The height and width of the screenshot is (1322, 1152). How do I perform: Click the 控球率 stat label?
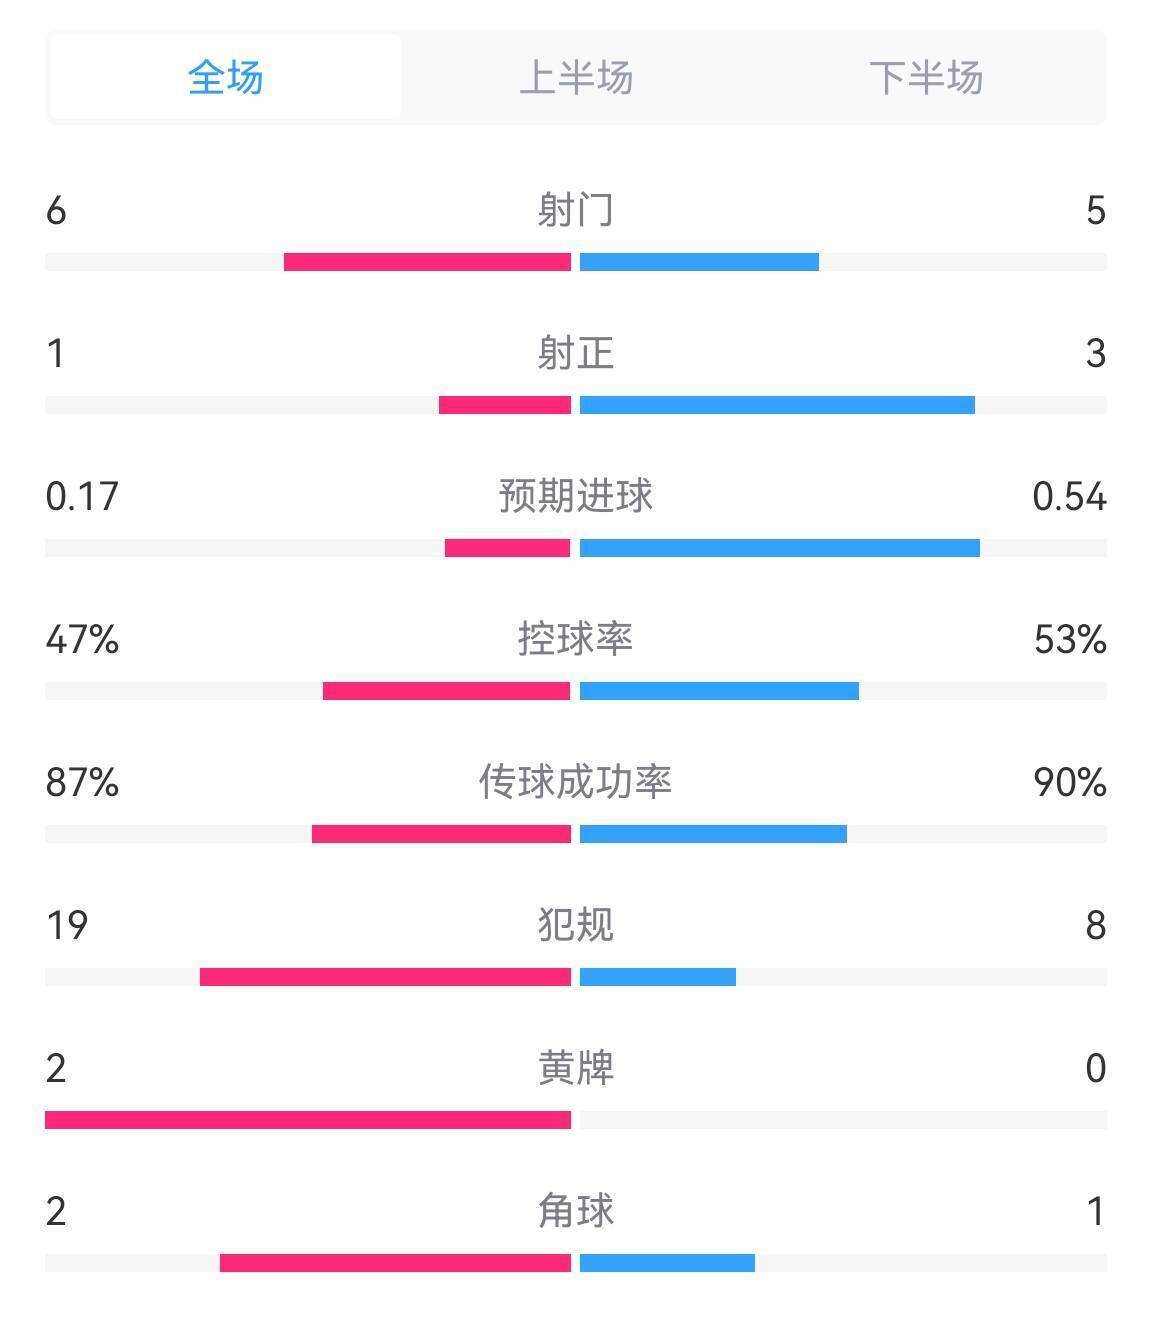pyautogui.click(x=576, y=639)
